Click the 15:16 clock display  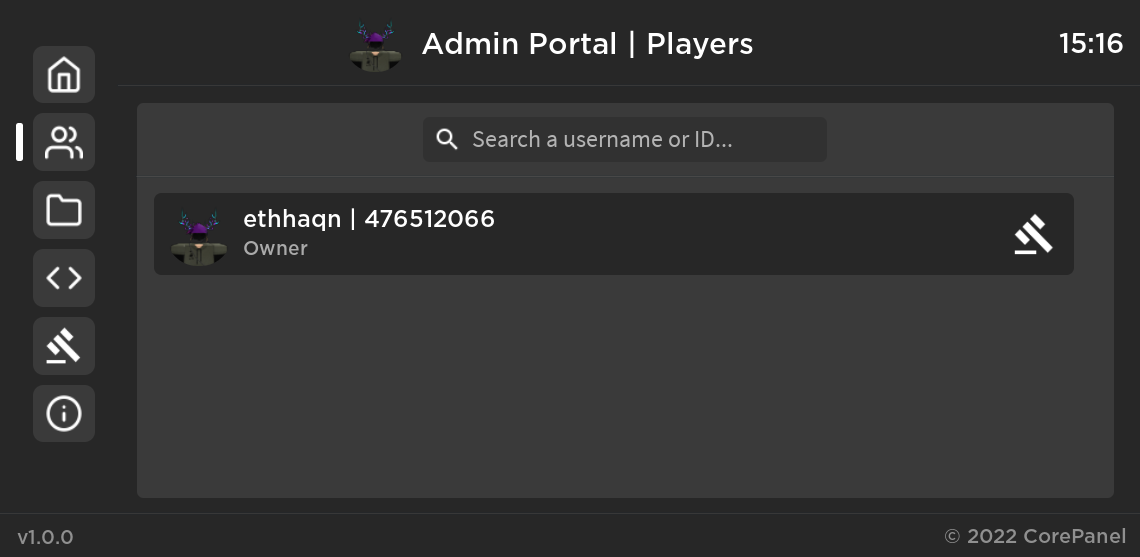pyautogui.click(x=1091, y=44)
